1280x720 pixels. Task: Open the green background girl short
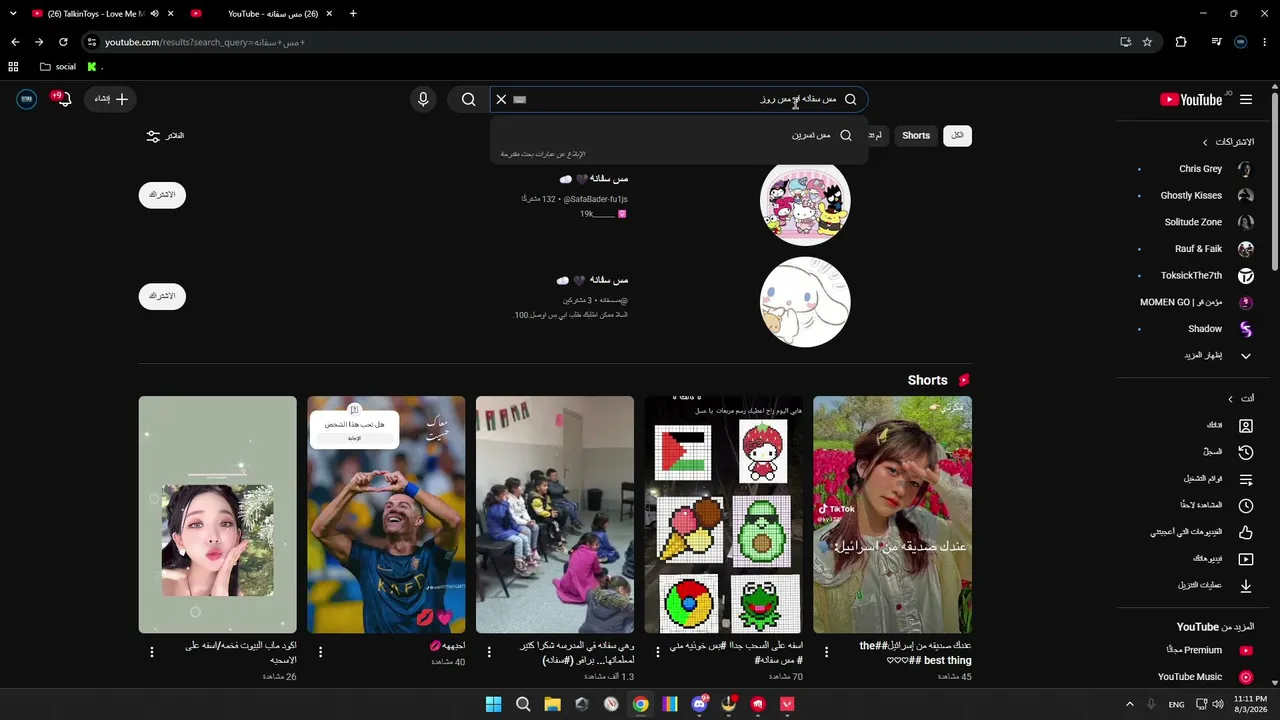217,514
